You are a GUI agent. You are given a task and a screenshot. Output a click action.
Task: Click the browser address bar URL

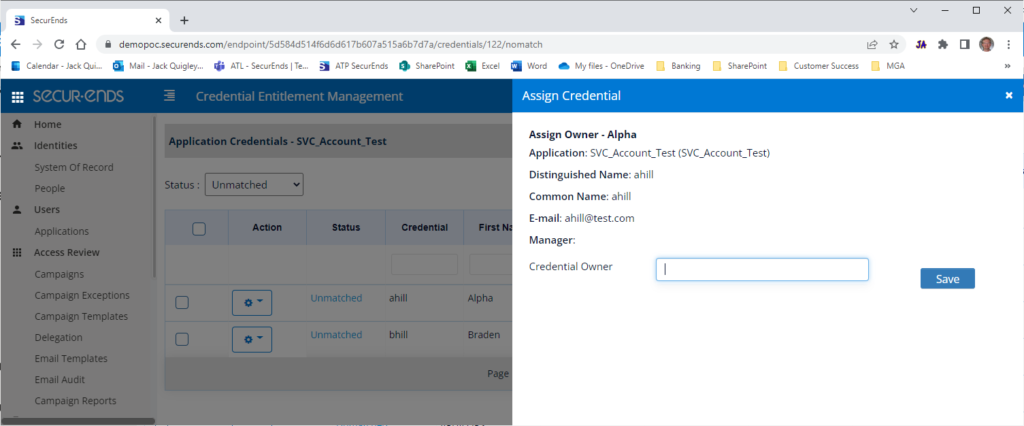click(x=330, y=44)
